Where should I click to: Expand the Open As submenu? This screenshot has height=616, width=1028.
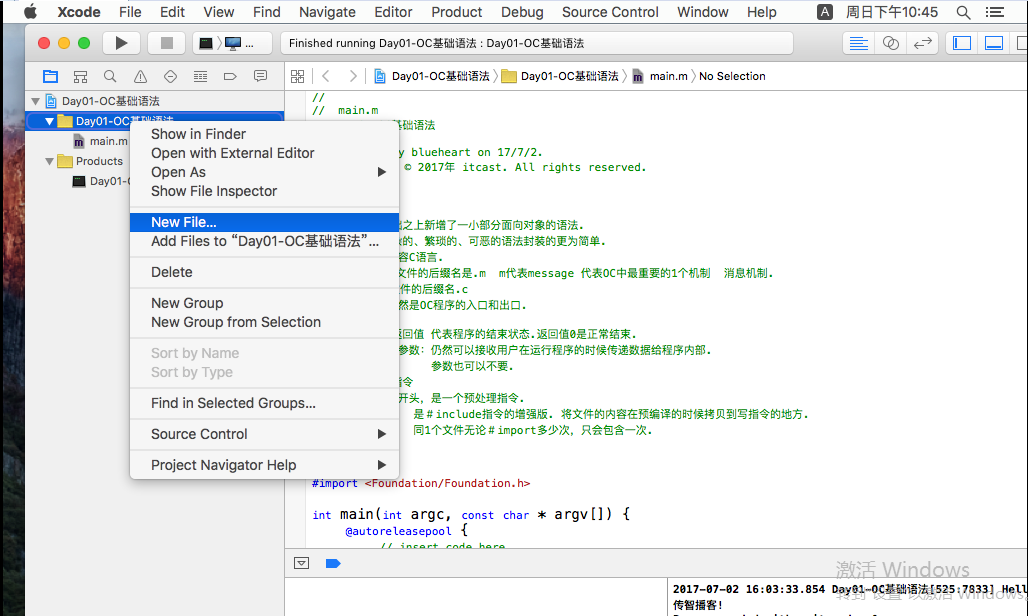[x=264, y=172]
